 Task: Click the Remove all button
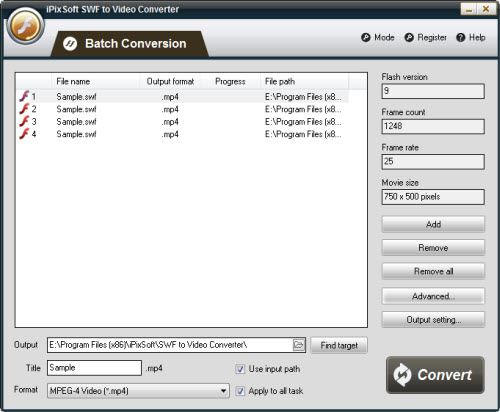433,271
